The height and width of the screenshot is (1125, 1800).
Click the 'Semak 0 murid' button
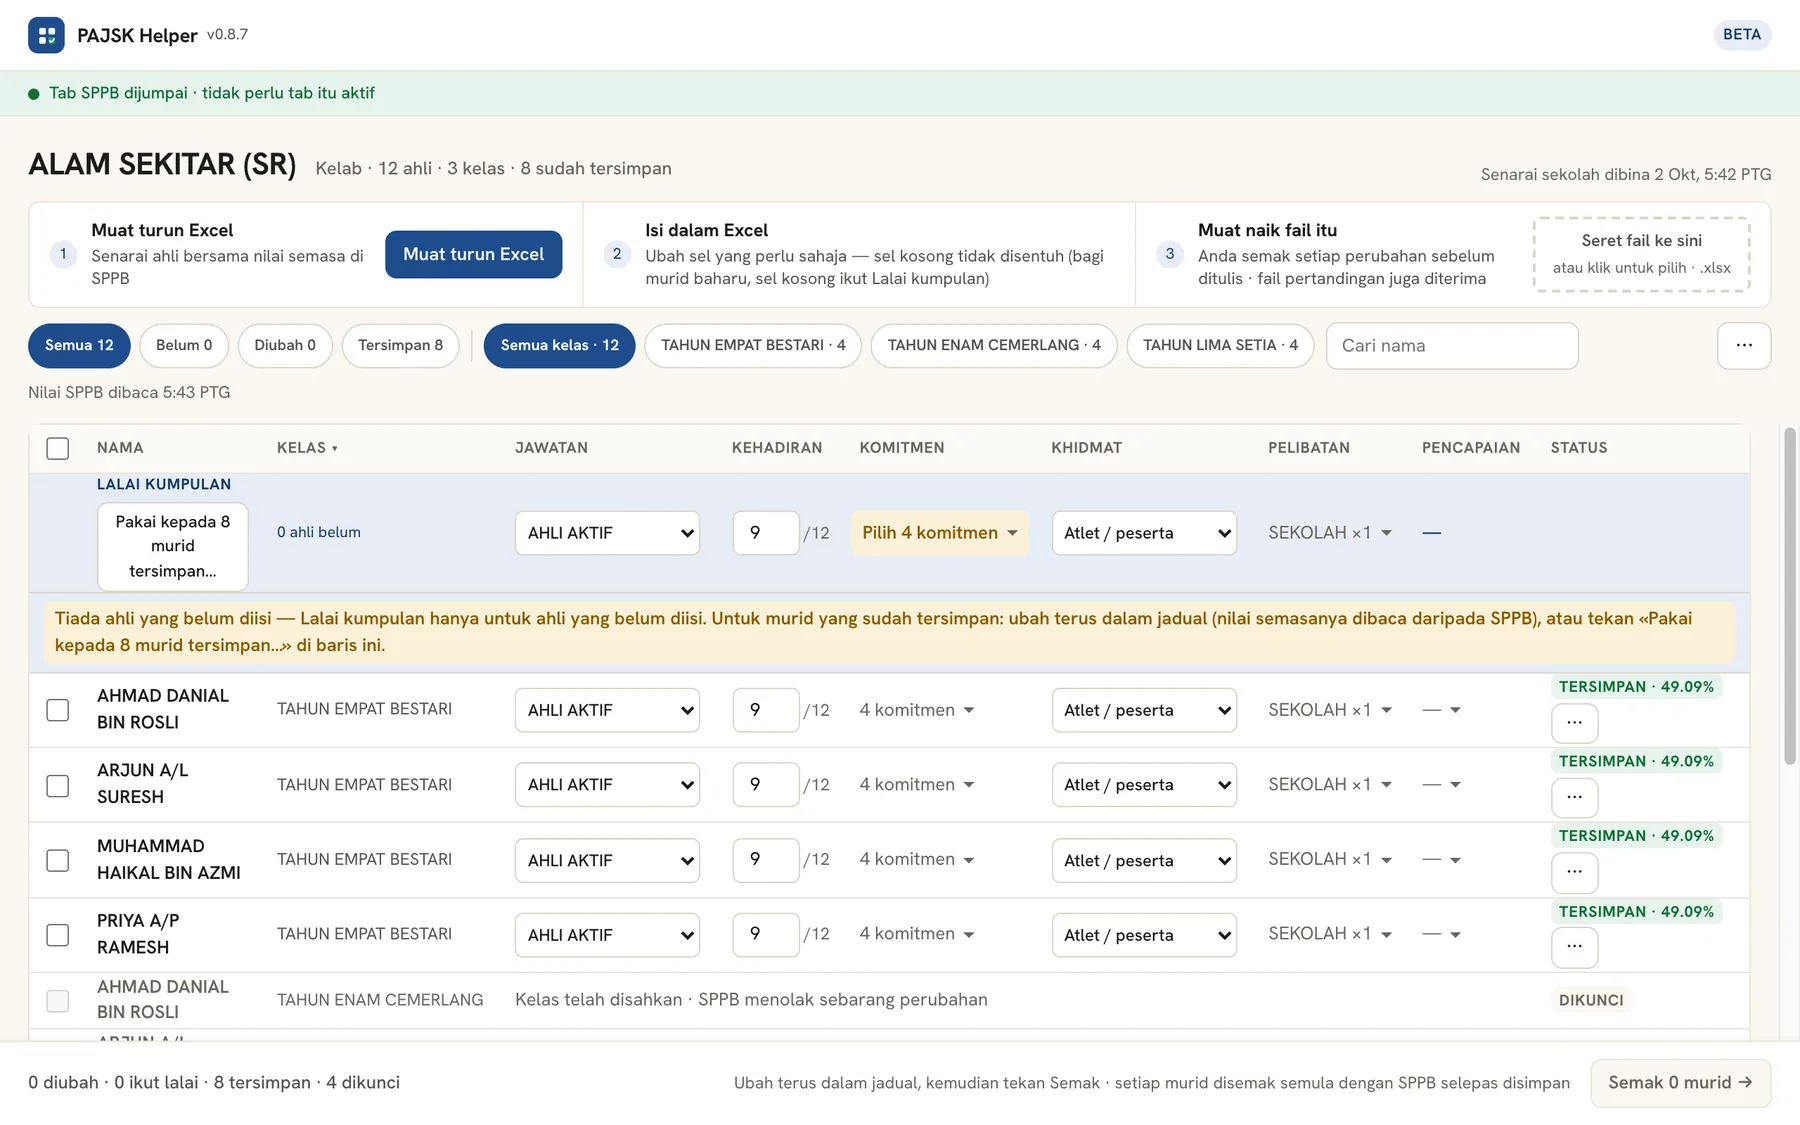click(x=1680, y=1083)
